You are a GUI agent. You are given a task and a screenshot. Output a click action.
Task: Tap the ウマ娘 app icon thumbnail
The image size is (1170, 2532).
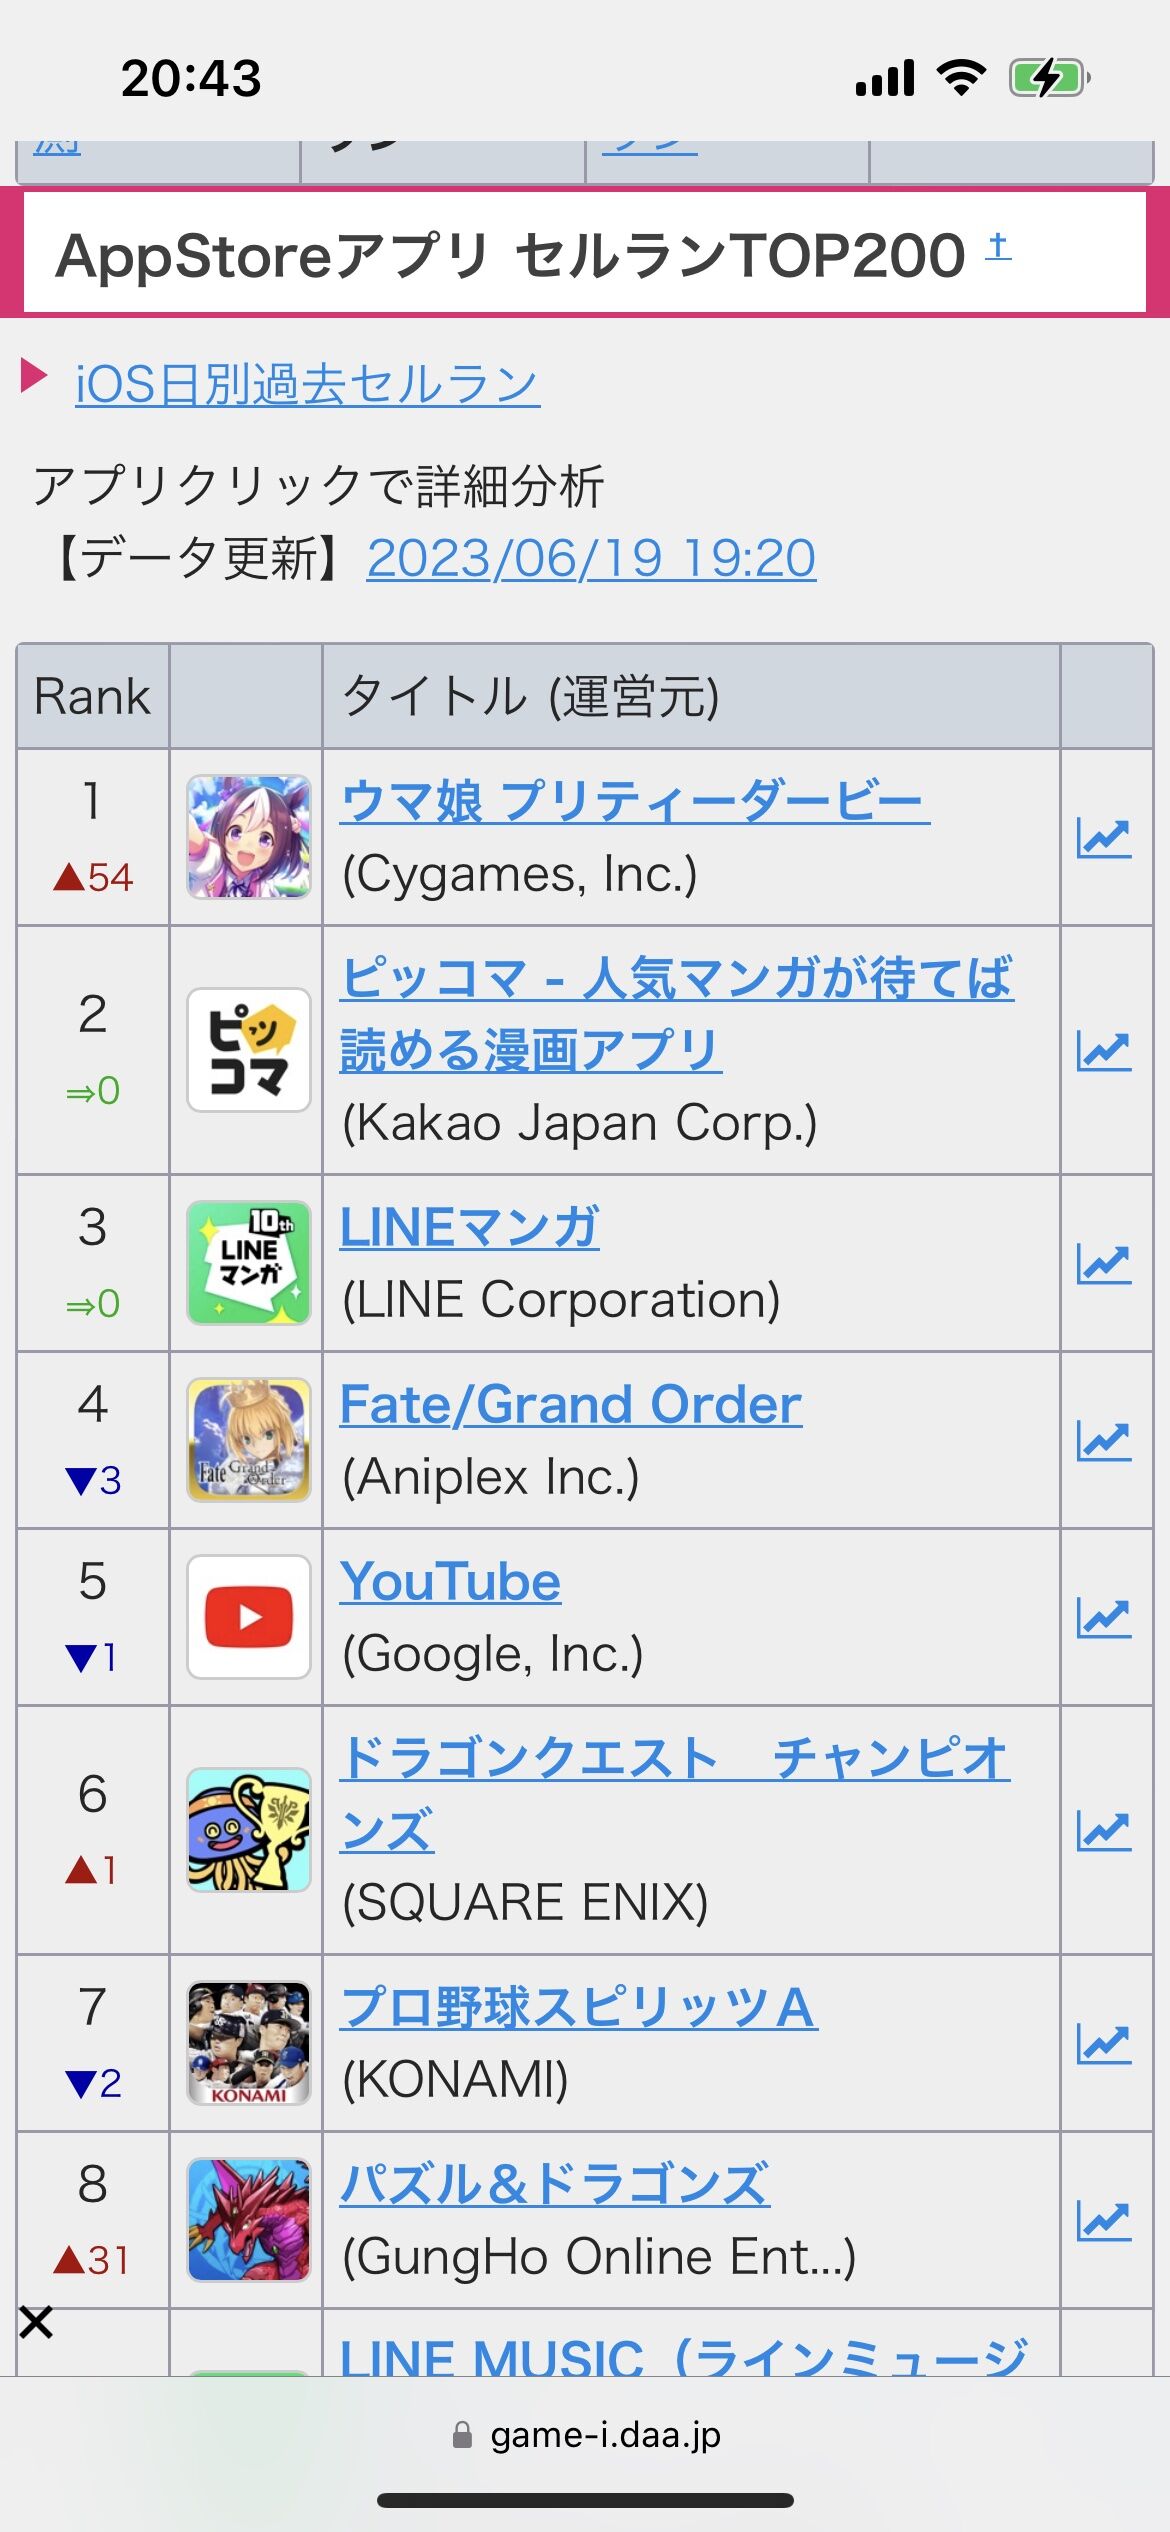pos(249,837)
